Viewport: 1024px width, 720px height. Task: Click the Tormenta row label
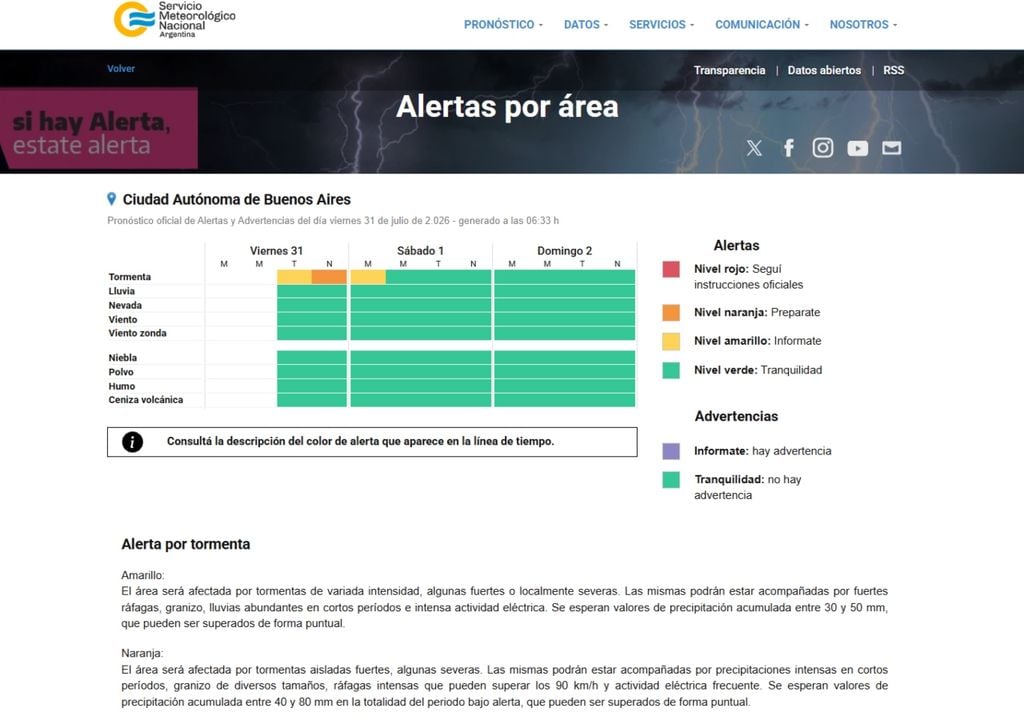point(129,277)
